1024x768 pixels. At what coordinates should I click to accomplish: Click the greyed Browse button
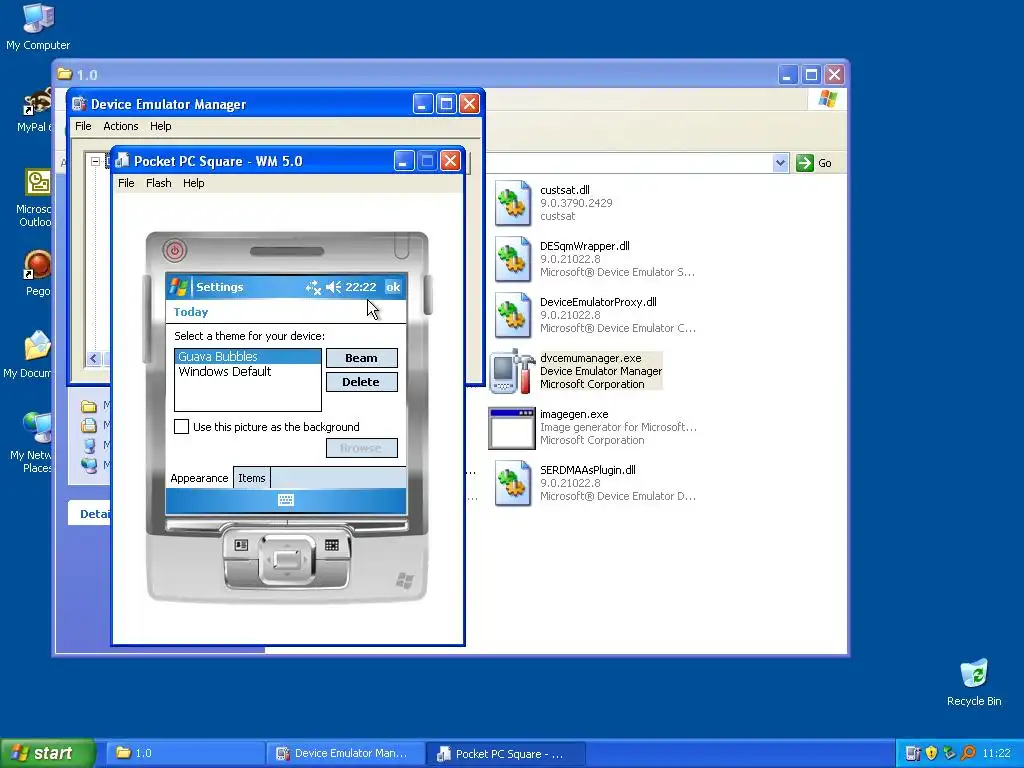coord(361,448)
